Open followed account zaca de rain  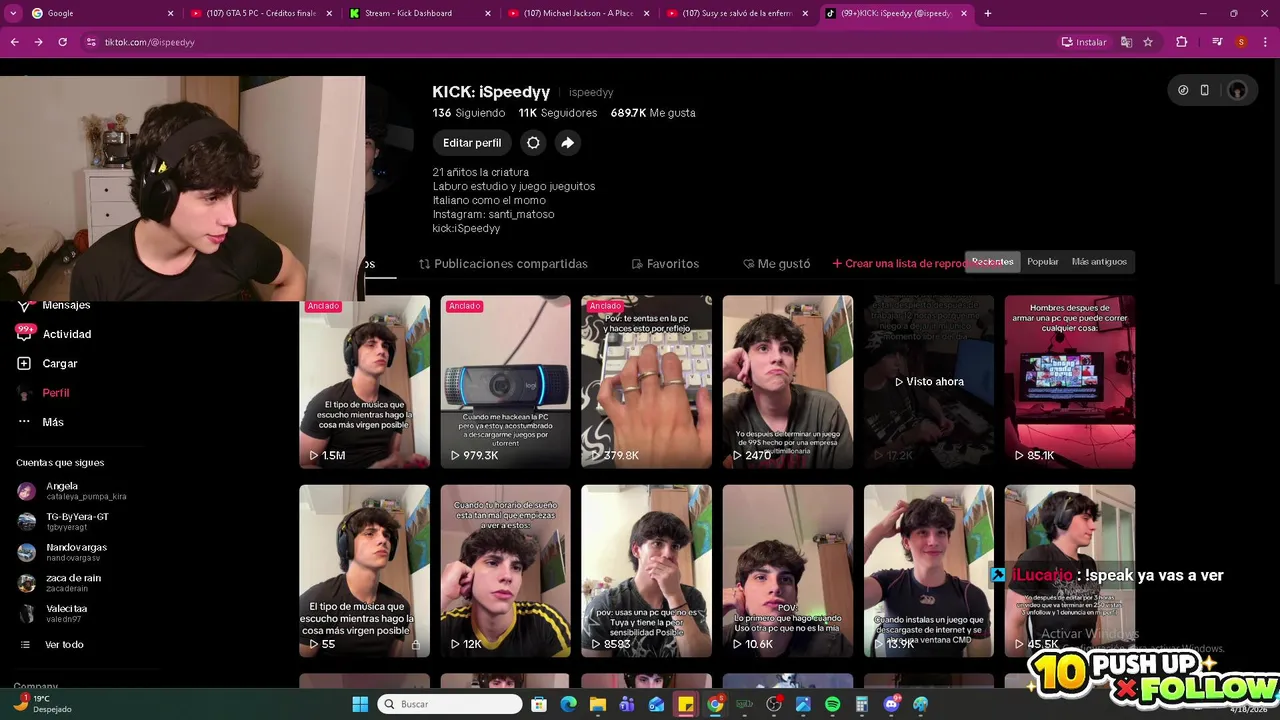point(60,583)
